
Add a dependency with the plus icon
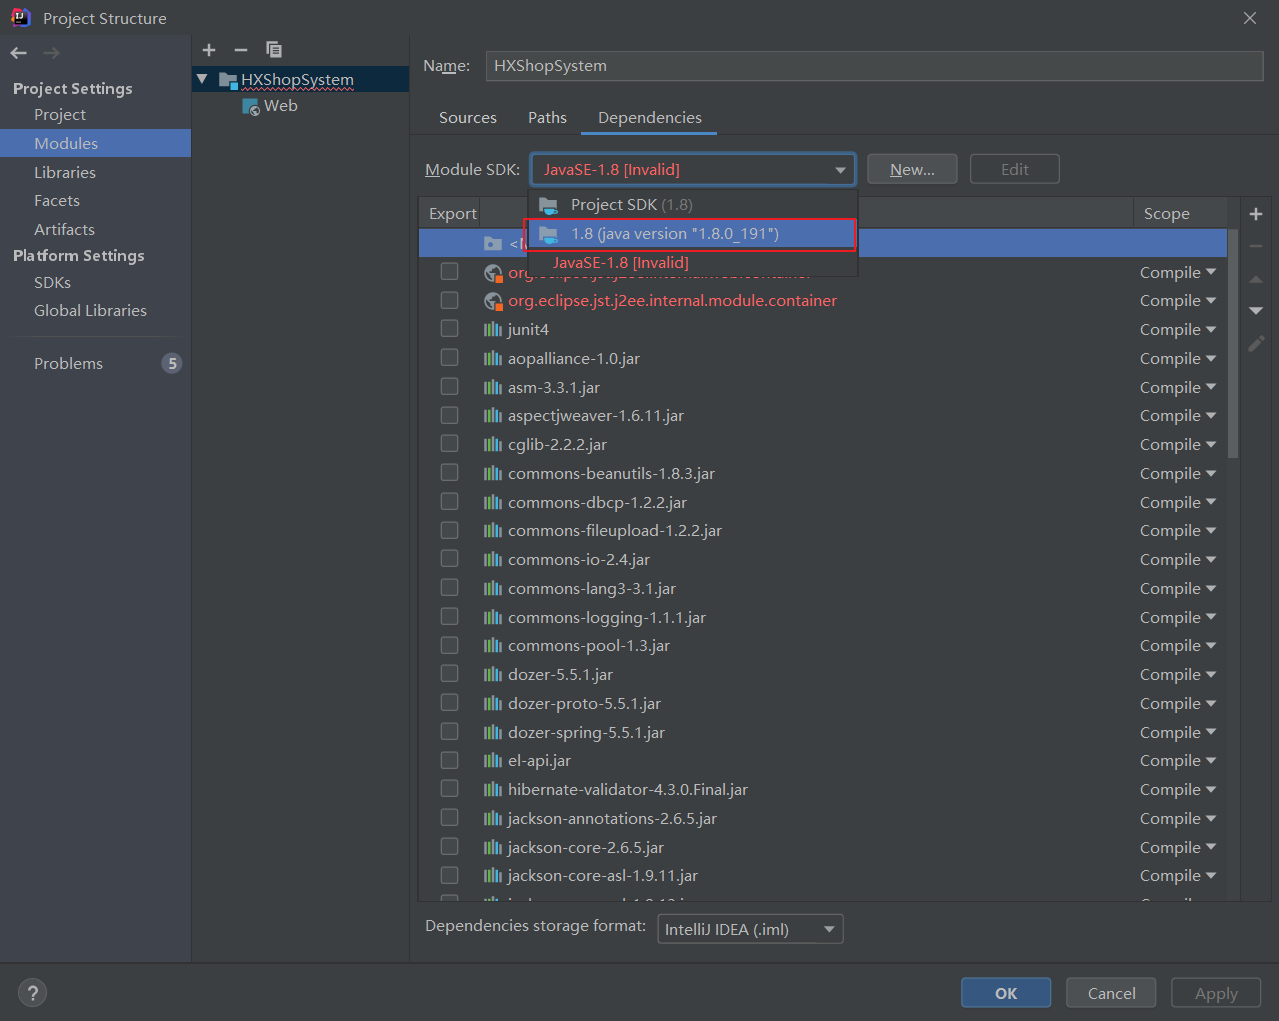click(x=1256, y=214)
